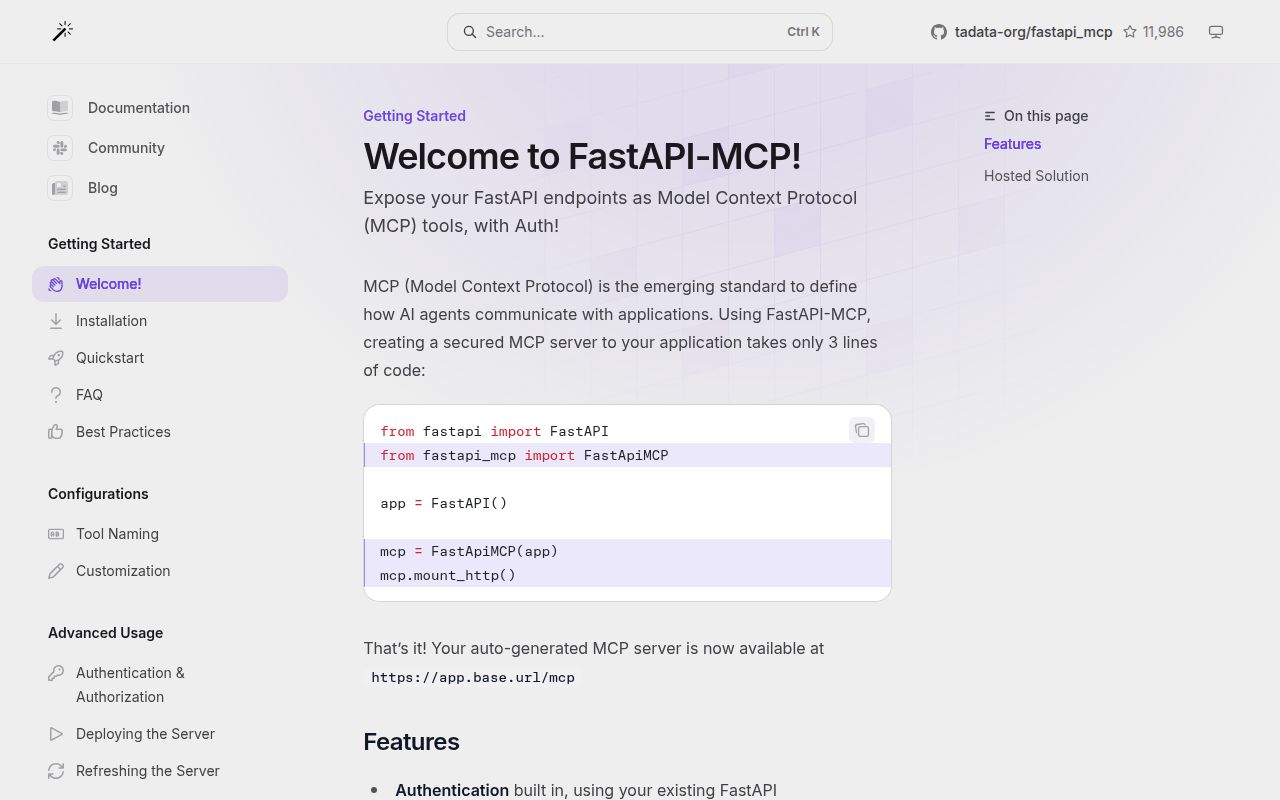Screen dimensions: 1280x800
Task: Click the FAQ question mark icon
Action: (x=56, y=395)
